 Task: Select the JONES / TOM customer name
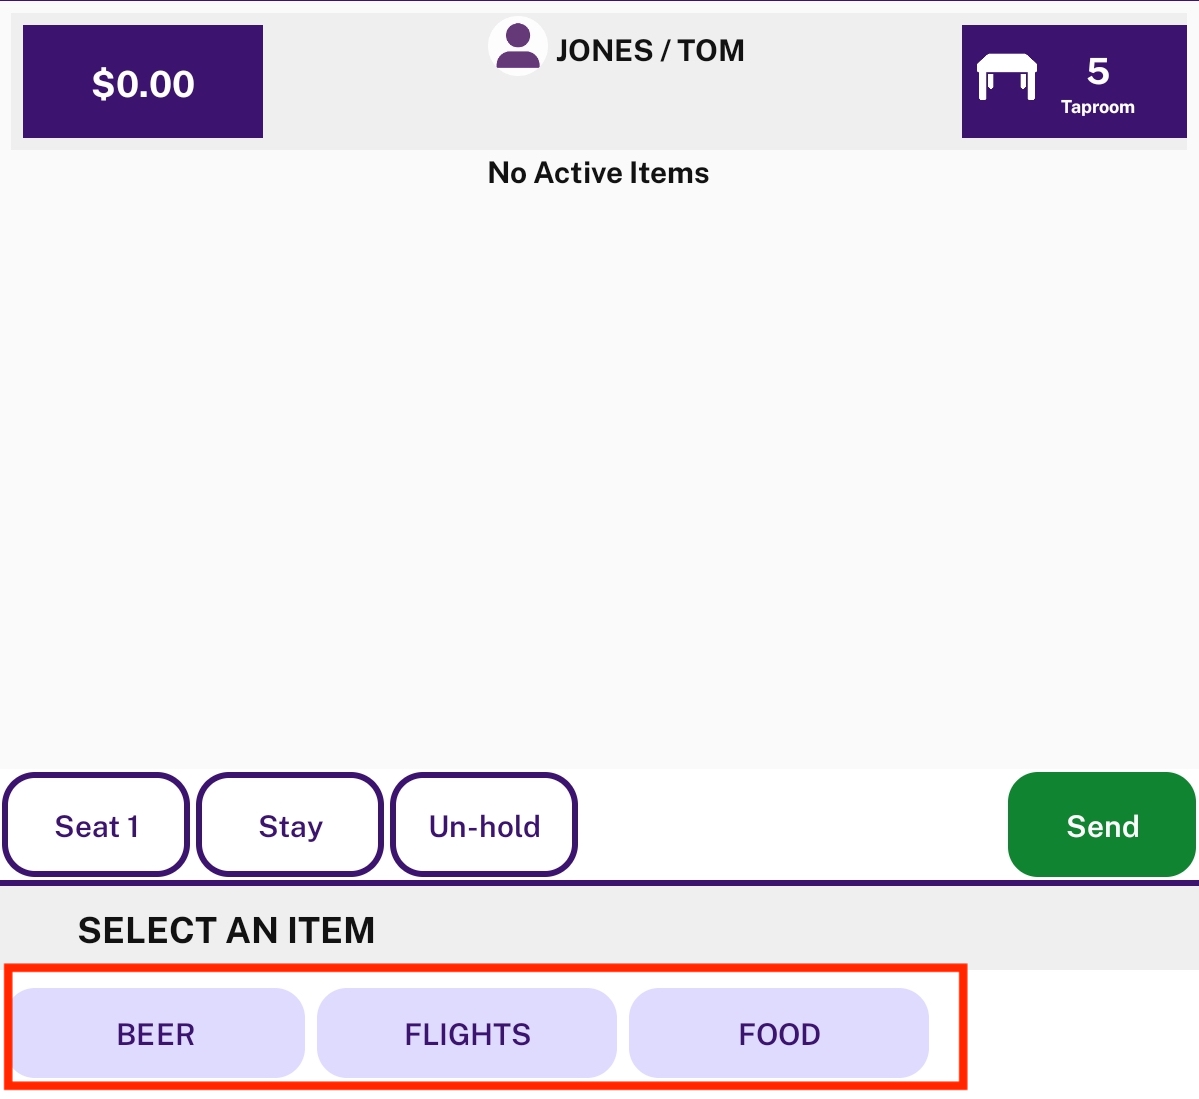coord(650,50)
